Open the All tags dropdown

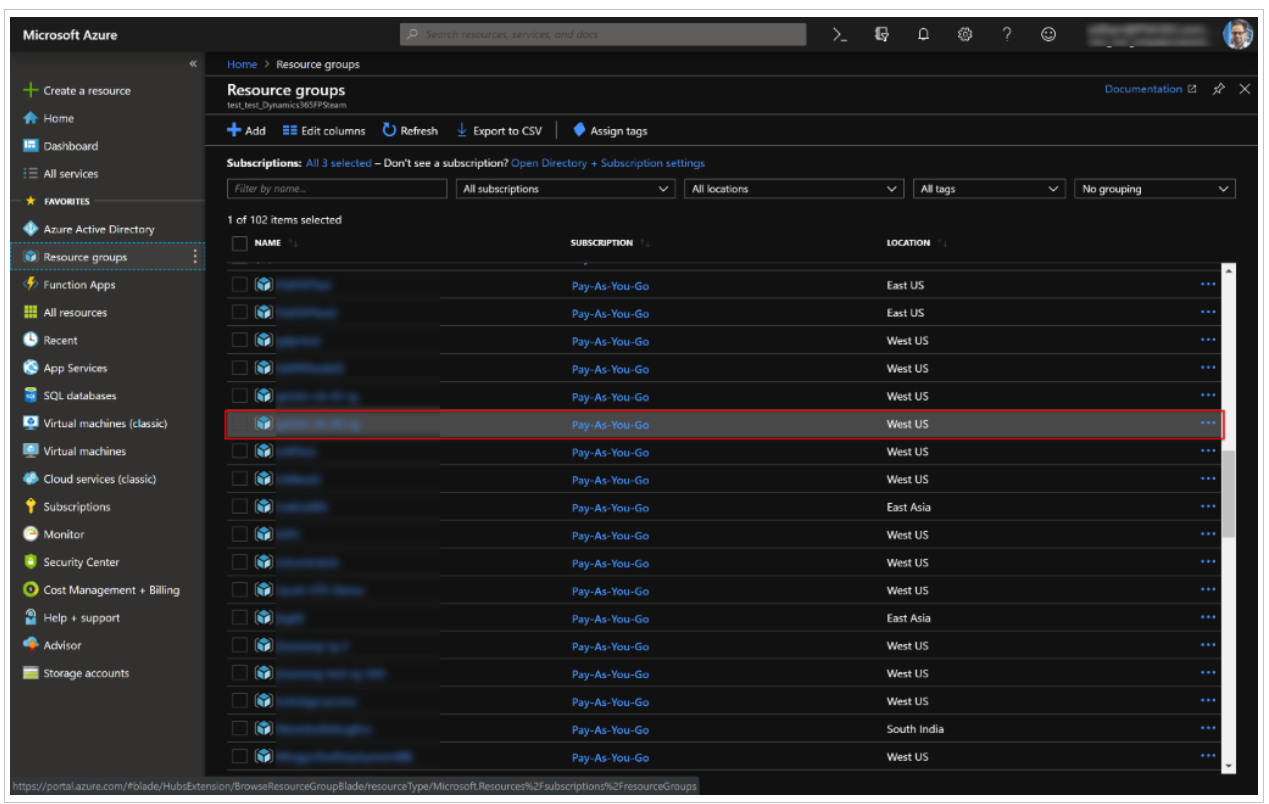click(x=989, y=189)
